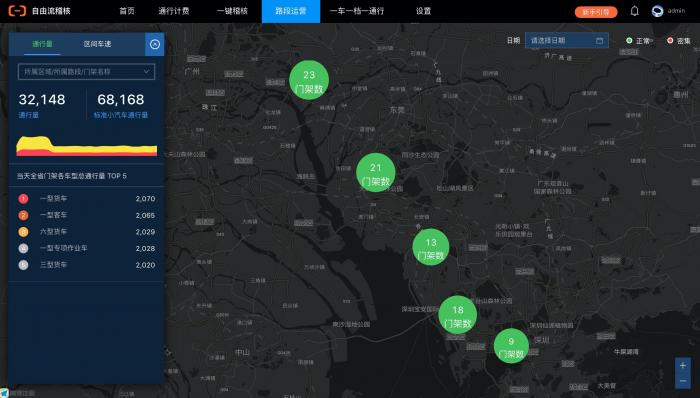Screen dimensions: 700x398
Task: Click calendar icon in date field
Action: click(600, 41)
